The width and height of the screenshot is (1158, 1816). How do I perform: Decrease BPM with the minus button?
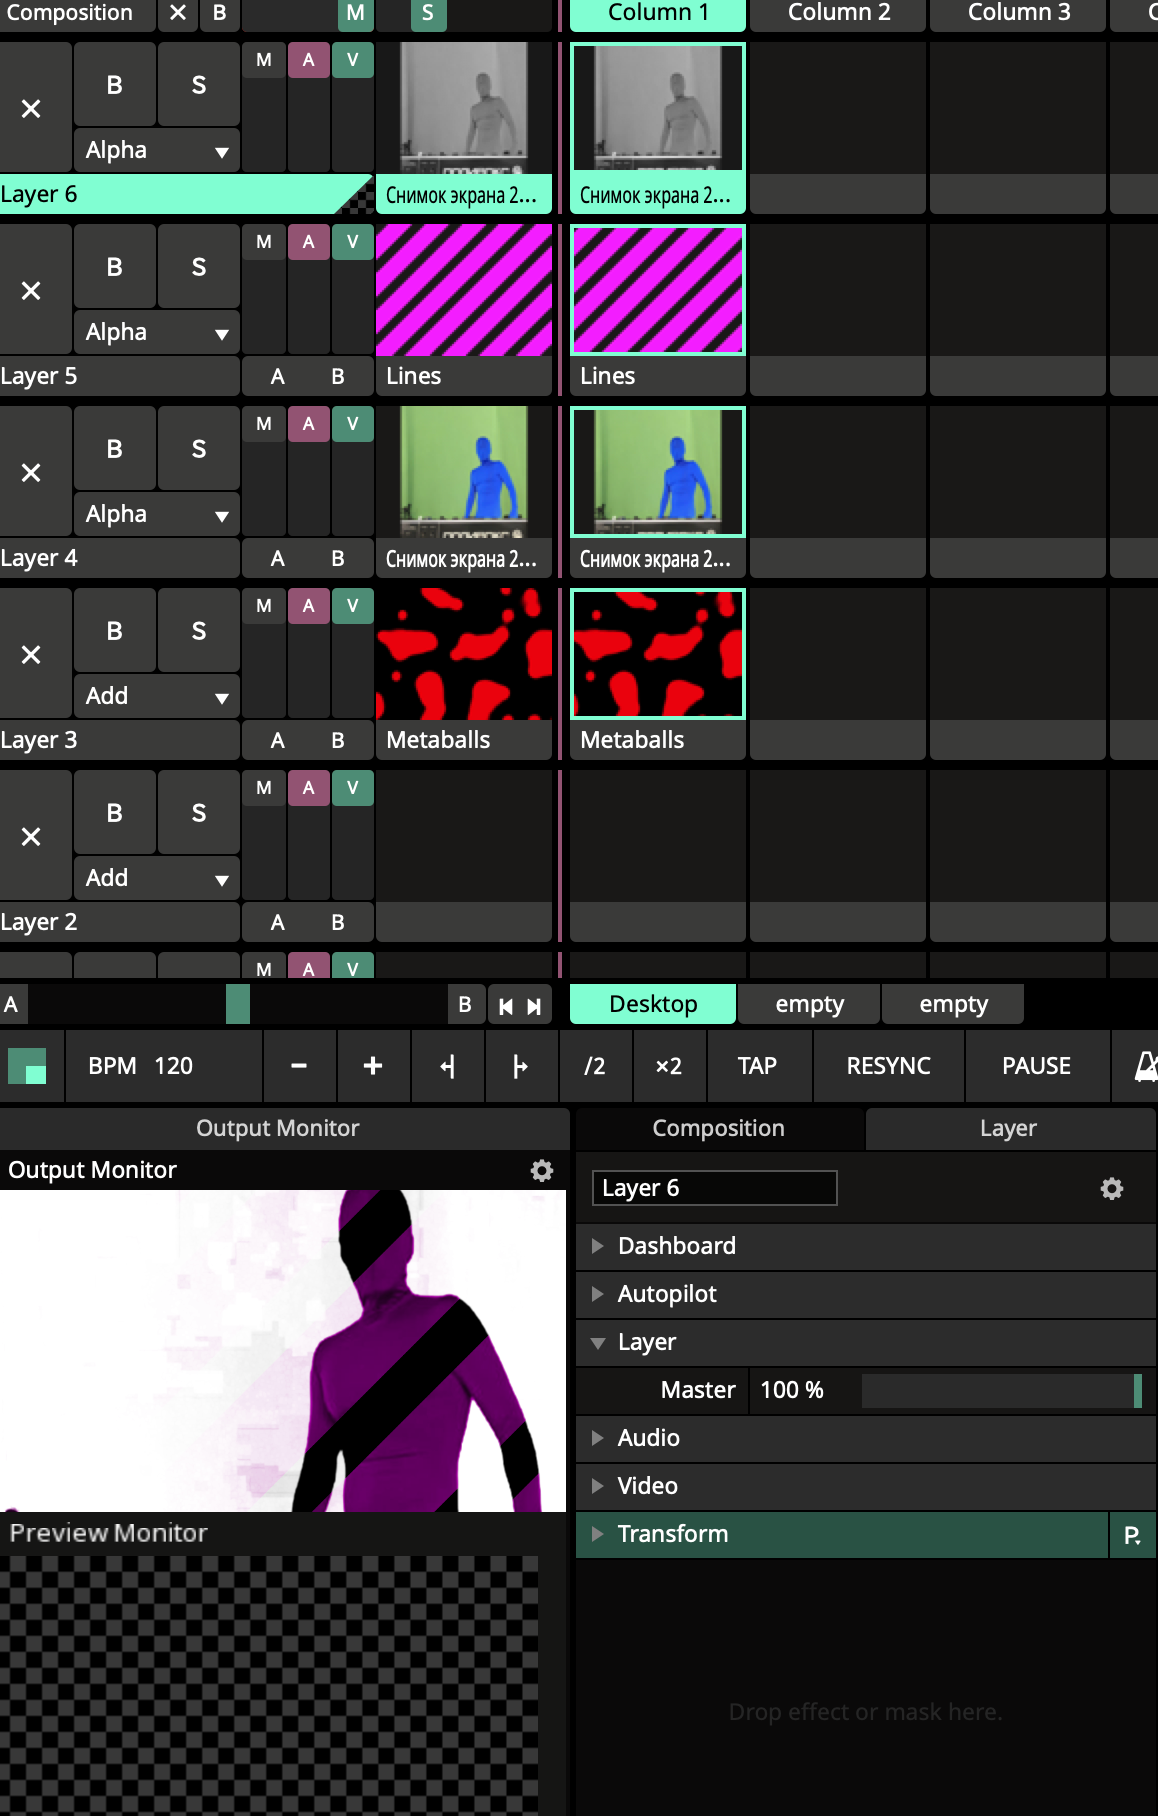click(x=299, y=1066)
